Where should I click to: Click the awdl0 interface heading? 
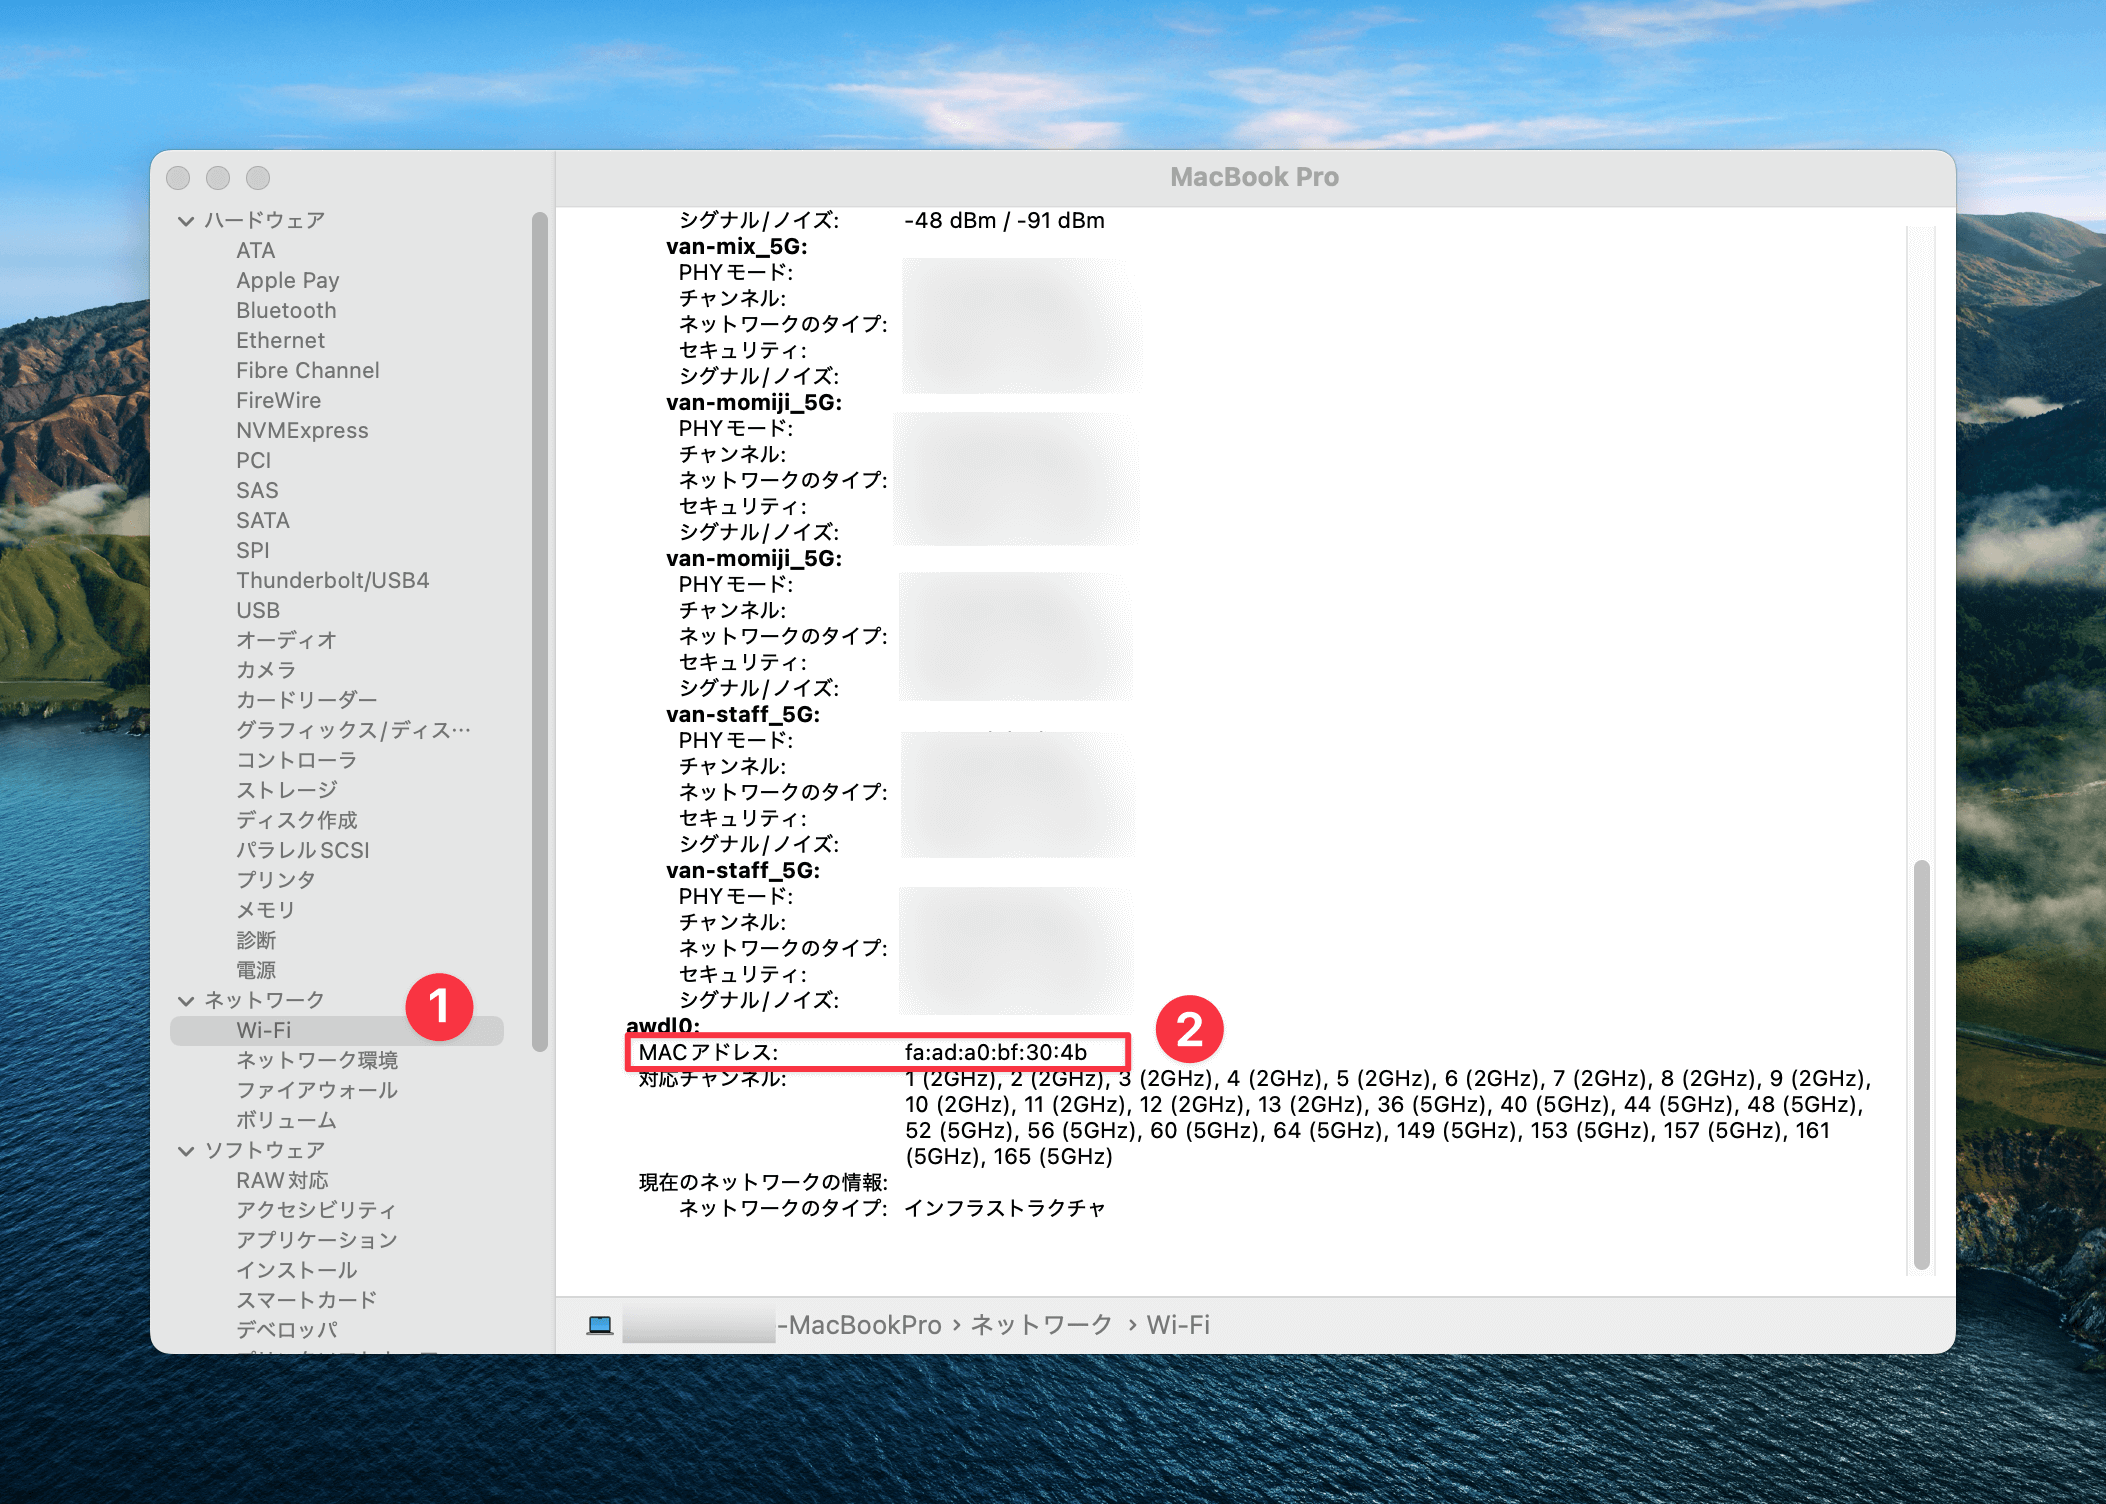coord(663,1026)
